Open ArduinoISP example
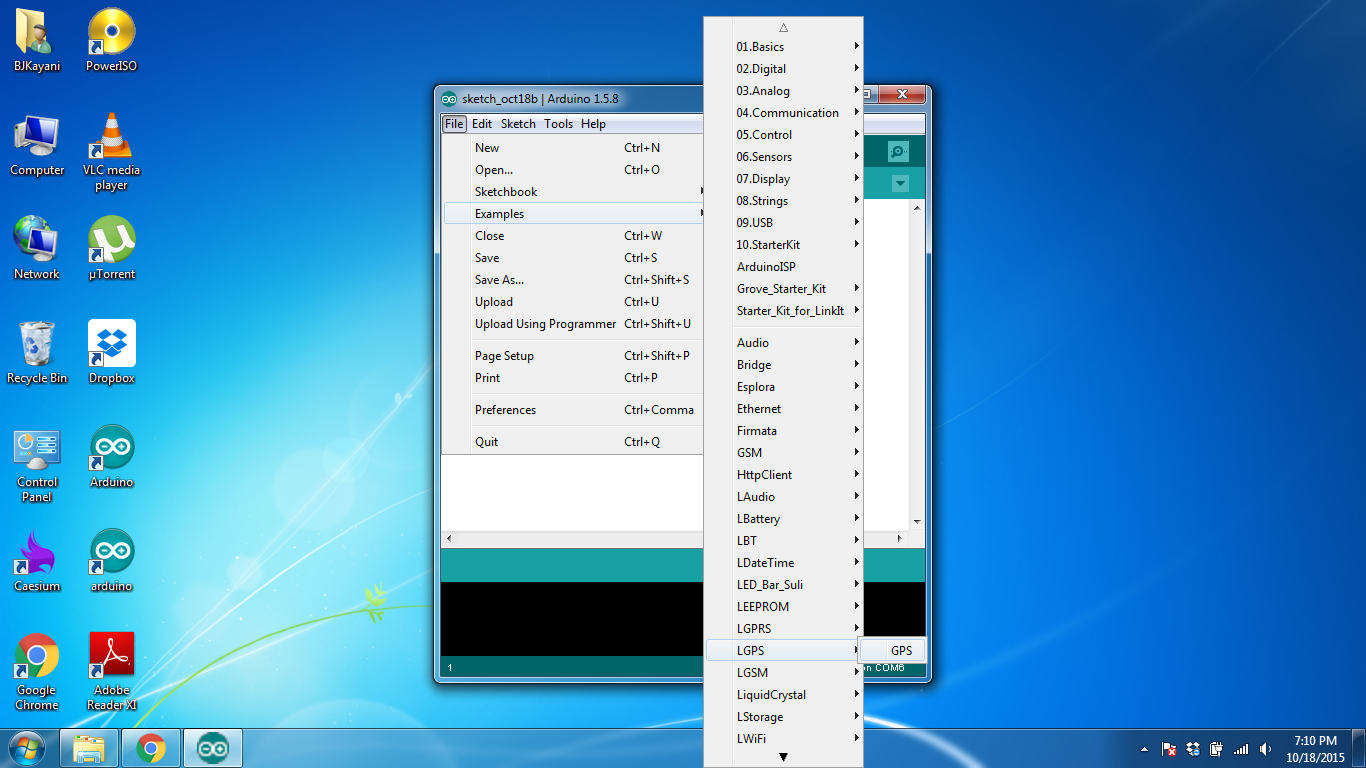The height and width of the screenshot is (768, 1366). click(x=784, y=267)
